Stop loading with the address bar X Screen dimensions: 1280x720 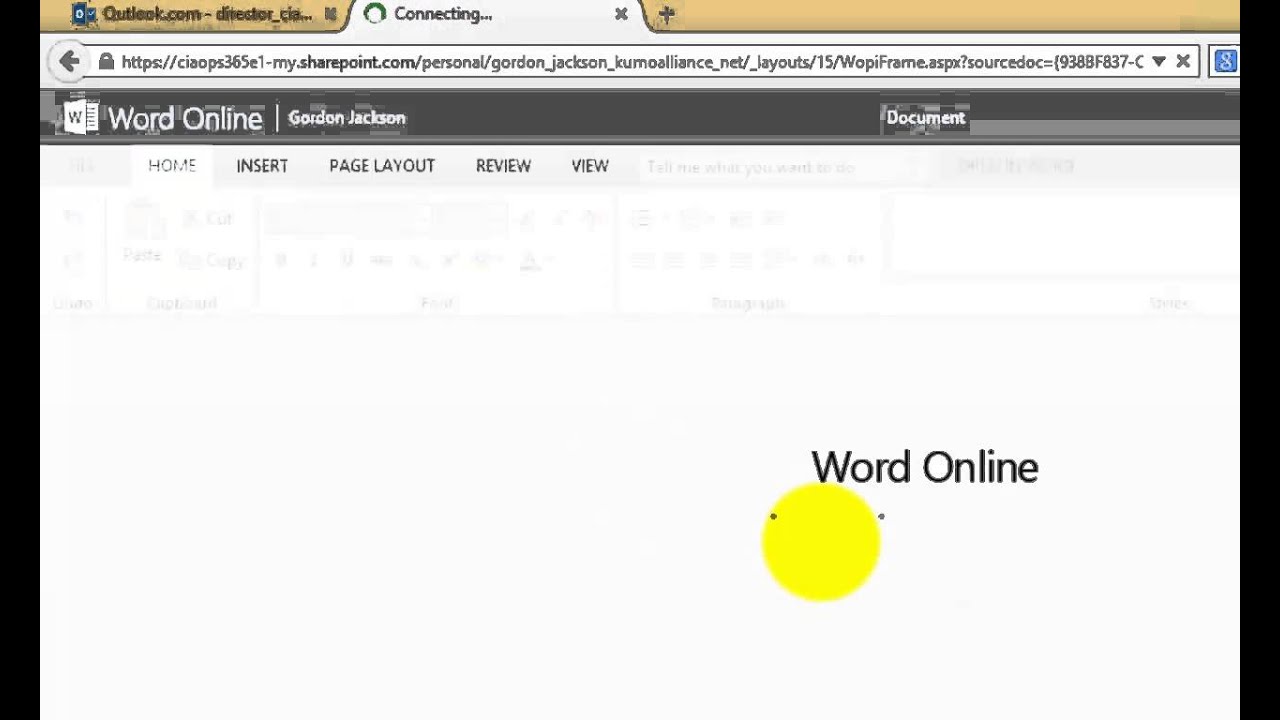point(1183,62)
